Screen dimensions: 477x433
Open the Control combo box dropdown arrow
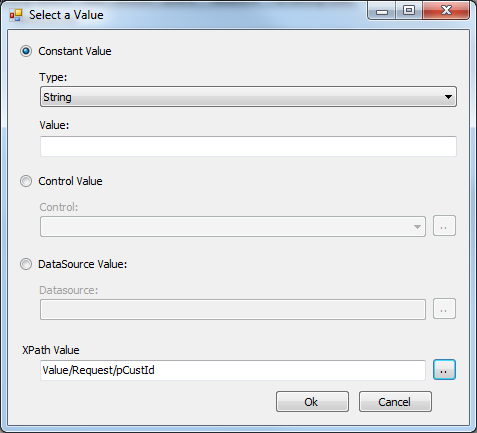pos(417,227)
